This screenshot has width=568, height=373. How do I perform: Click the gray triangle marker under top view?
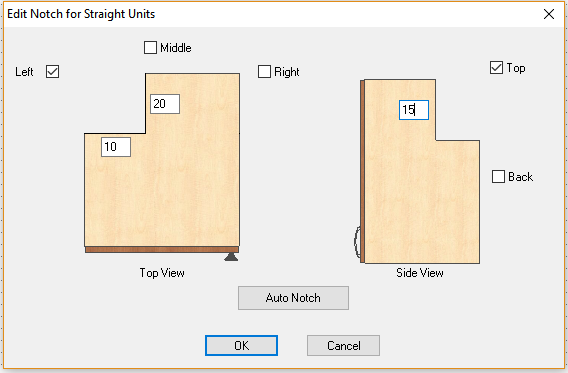coord(231,257)
